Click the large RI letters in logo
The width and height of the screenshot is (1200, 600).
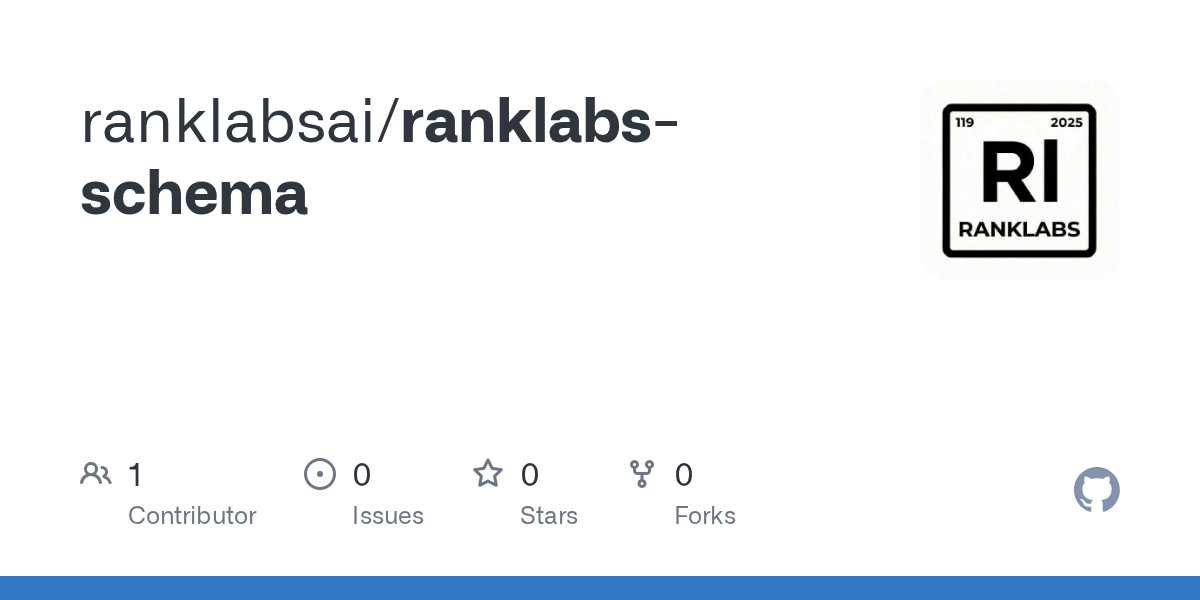click(x=1019, y=172)
